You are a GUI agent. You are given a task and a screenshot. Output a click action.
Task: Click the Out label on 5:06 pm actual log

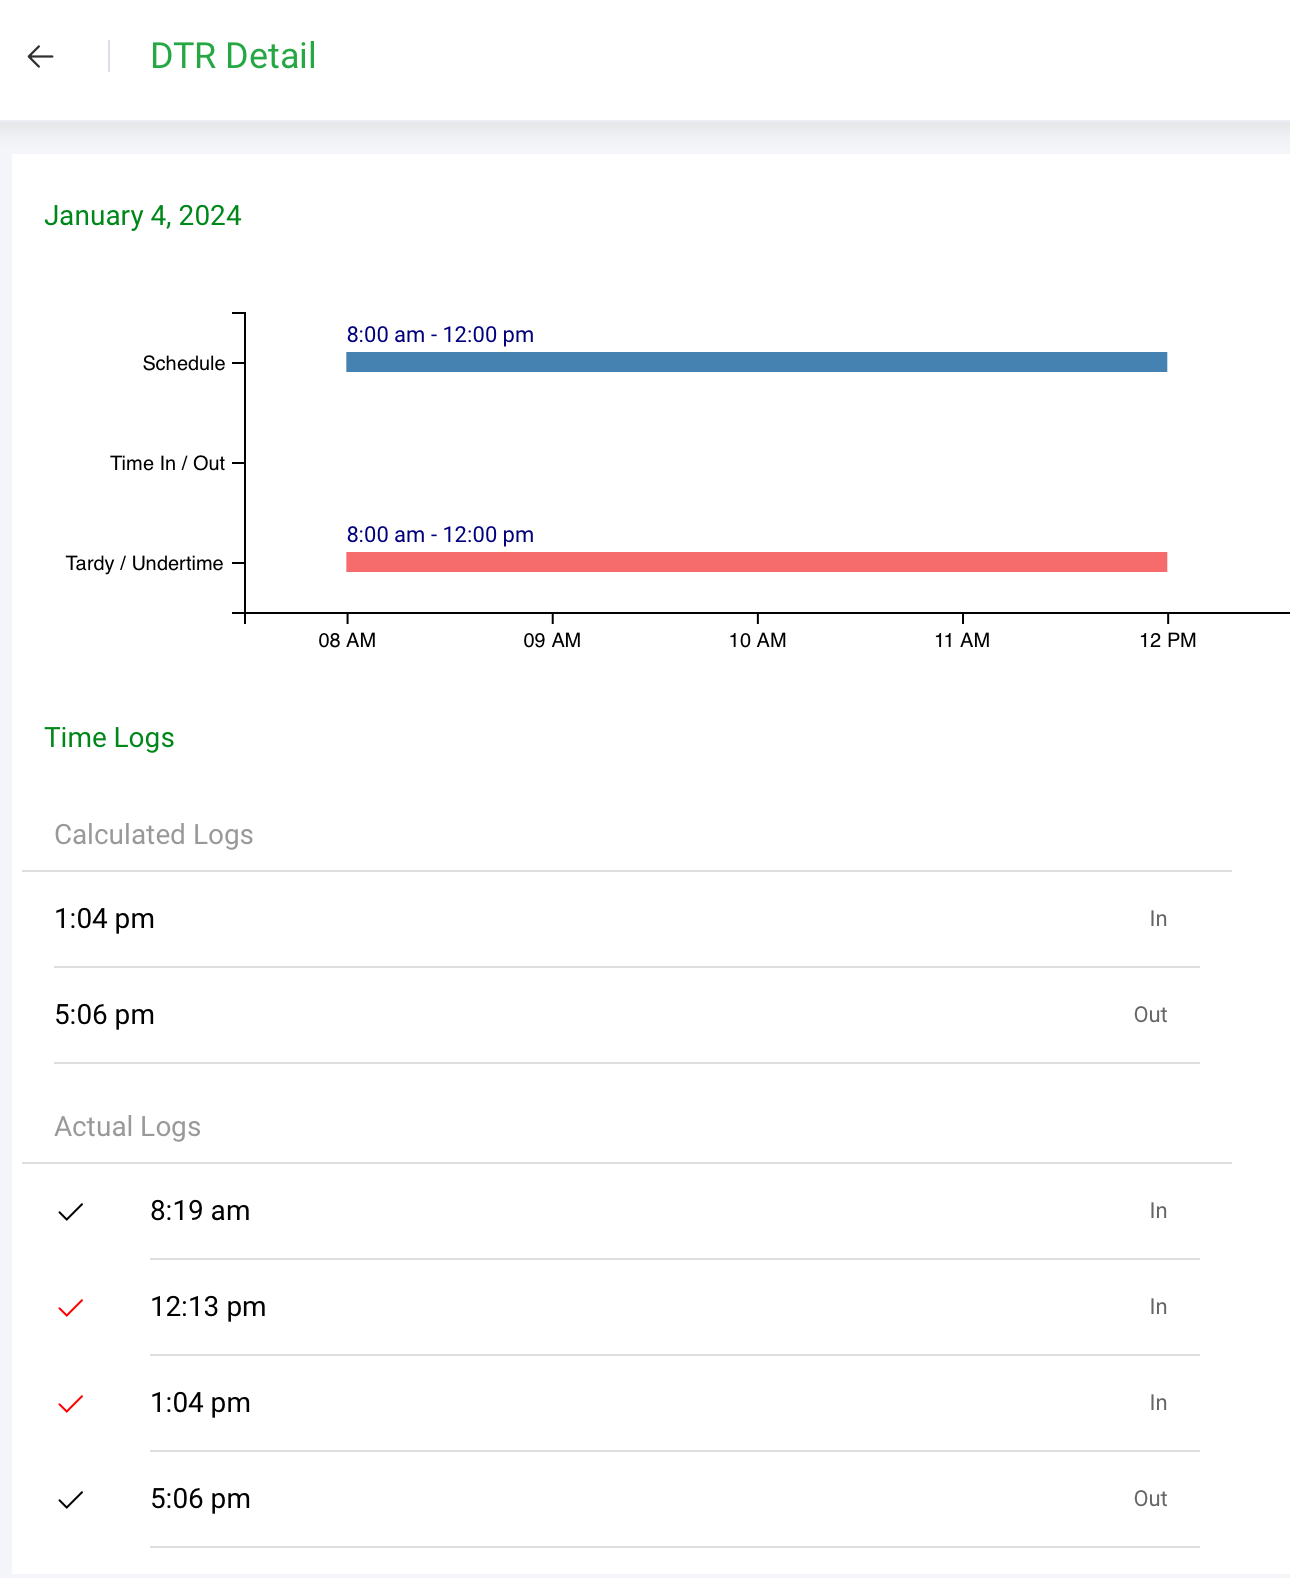[1150, 1499]
